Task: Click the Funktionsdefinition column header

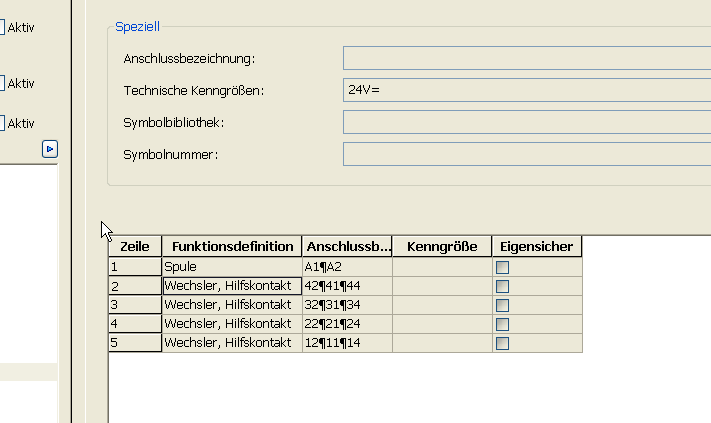Action: 232,246
